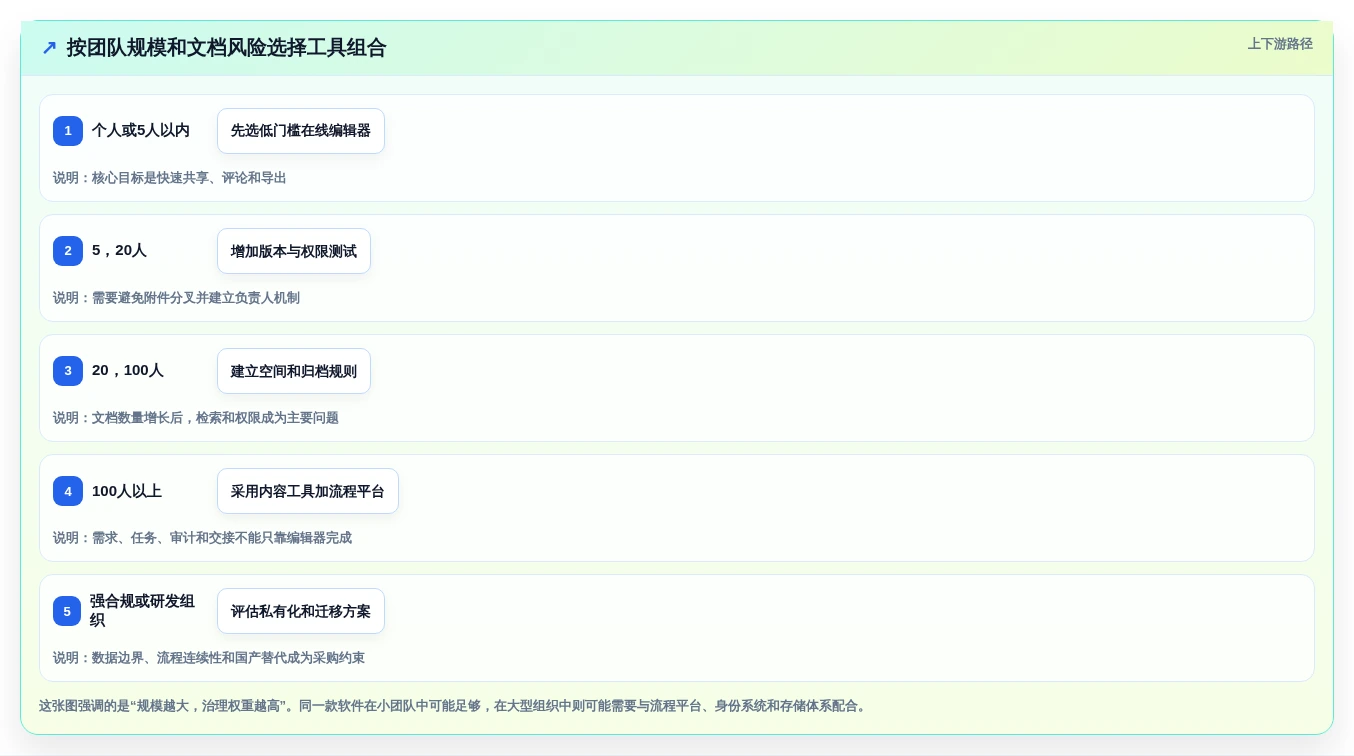Viewport: 1354px width, 756px height.
Task: Click the 采用内容工具加流程平台 box
Action: pyautogui.click(x=308, y=491)
